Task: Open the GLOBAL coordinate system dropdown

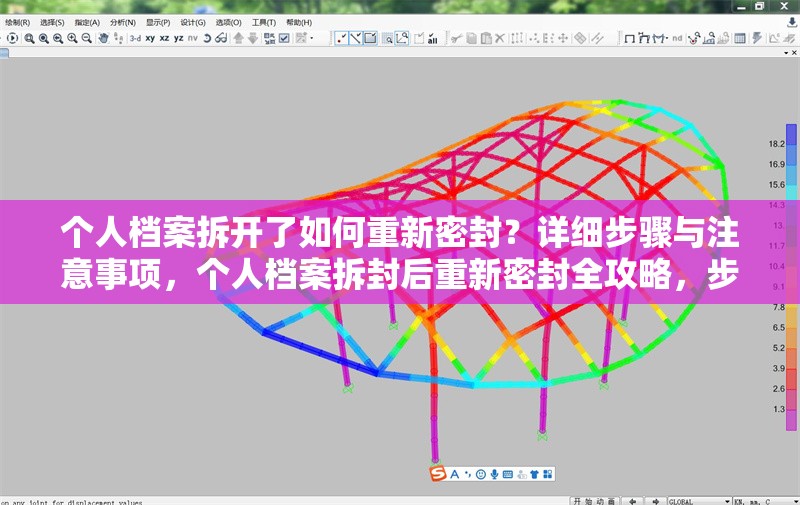Action: click(699, 501)
